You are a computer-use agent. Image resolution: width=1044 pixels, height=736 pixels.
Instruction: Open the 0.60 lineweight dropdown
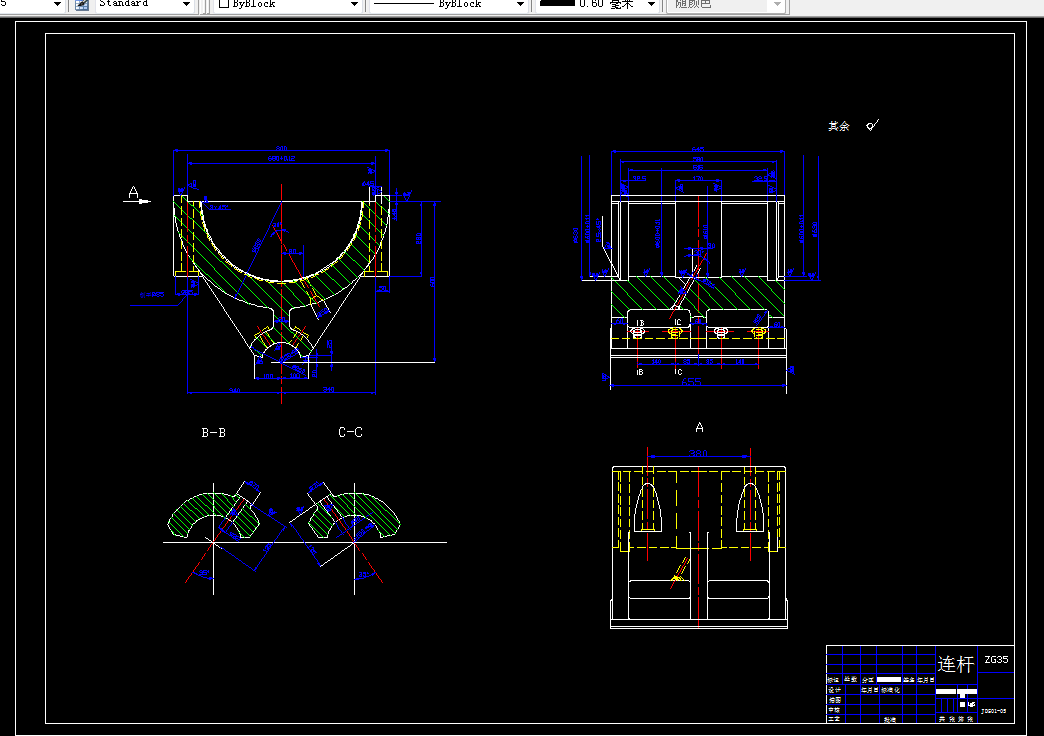pyautogui.click(x=597, y=4)
